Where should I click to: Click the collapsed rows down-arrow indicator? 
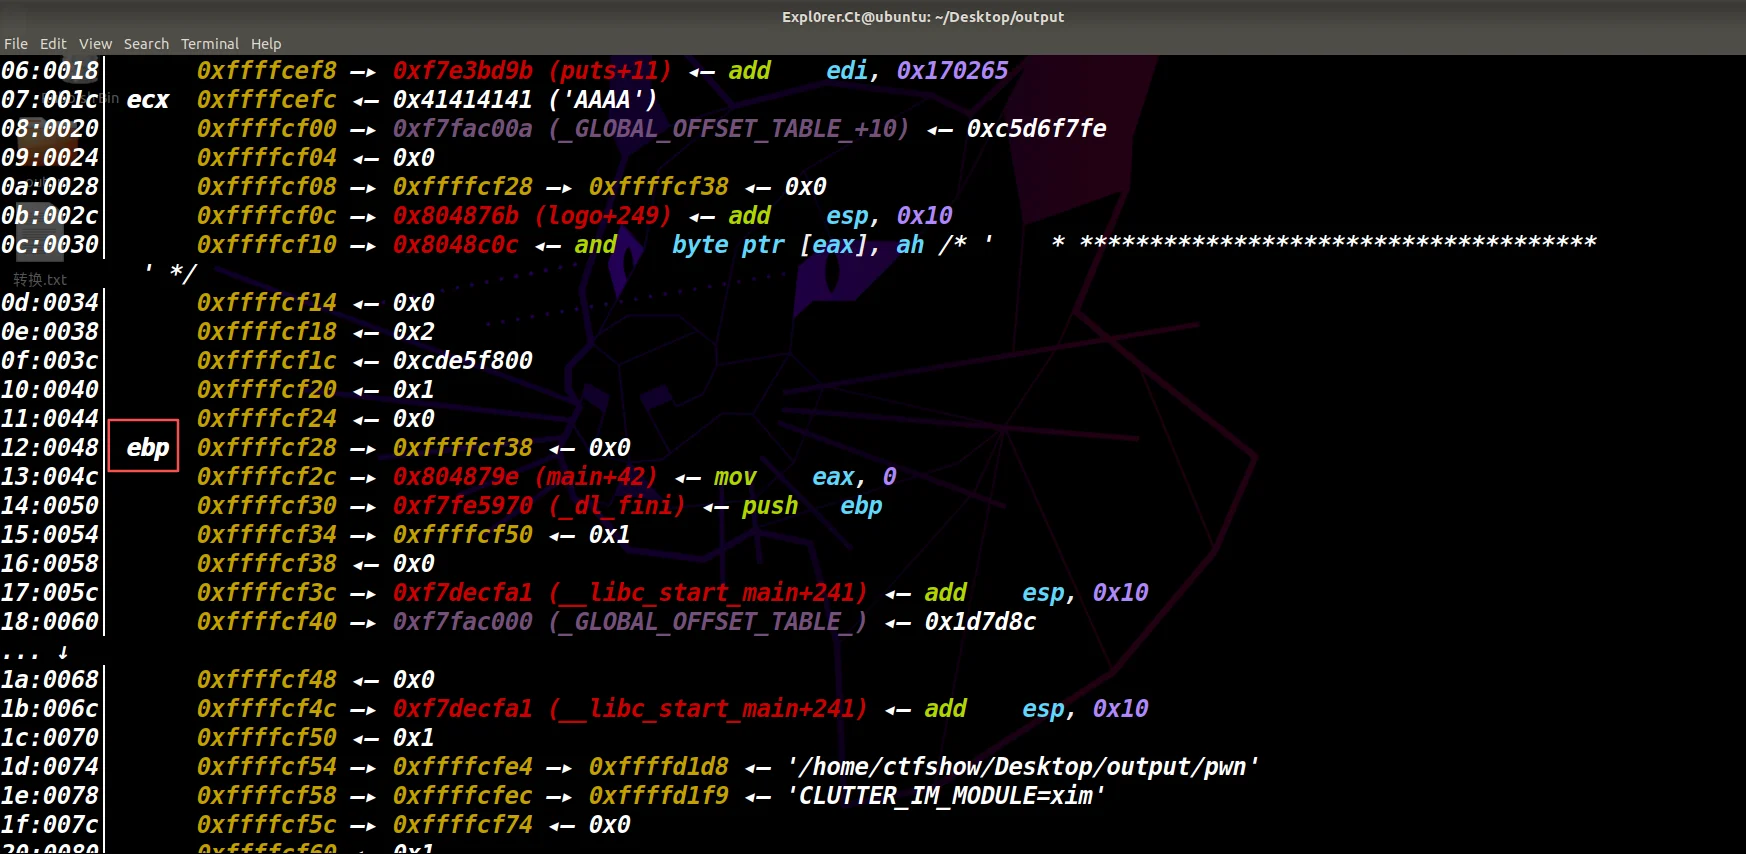tap(62, 652)
